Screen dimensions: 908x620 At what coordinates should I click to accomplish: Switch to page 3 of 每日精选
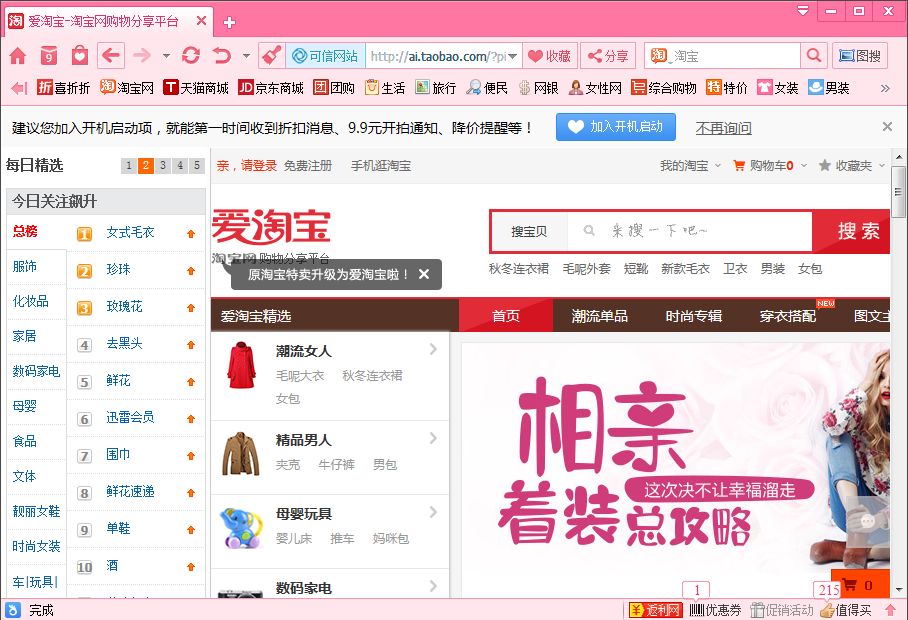click(163, 166)
